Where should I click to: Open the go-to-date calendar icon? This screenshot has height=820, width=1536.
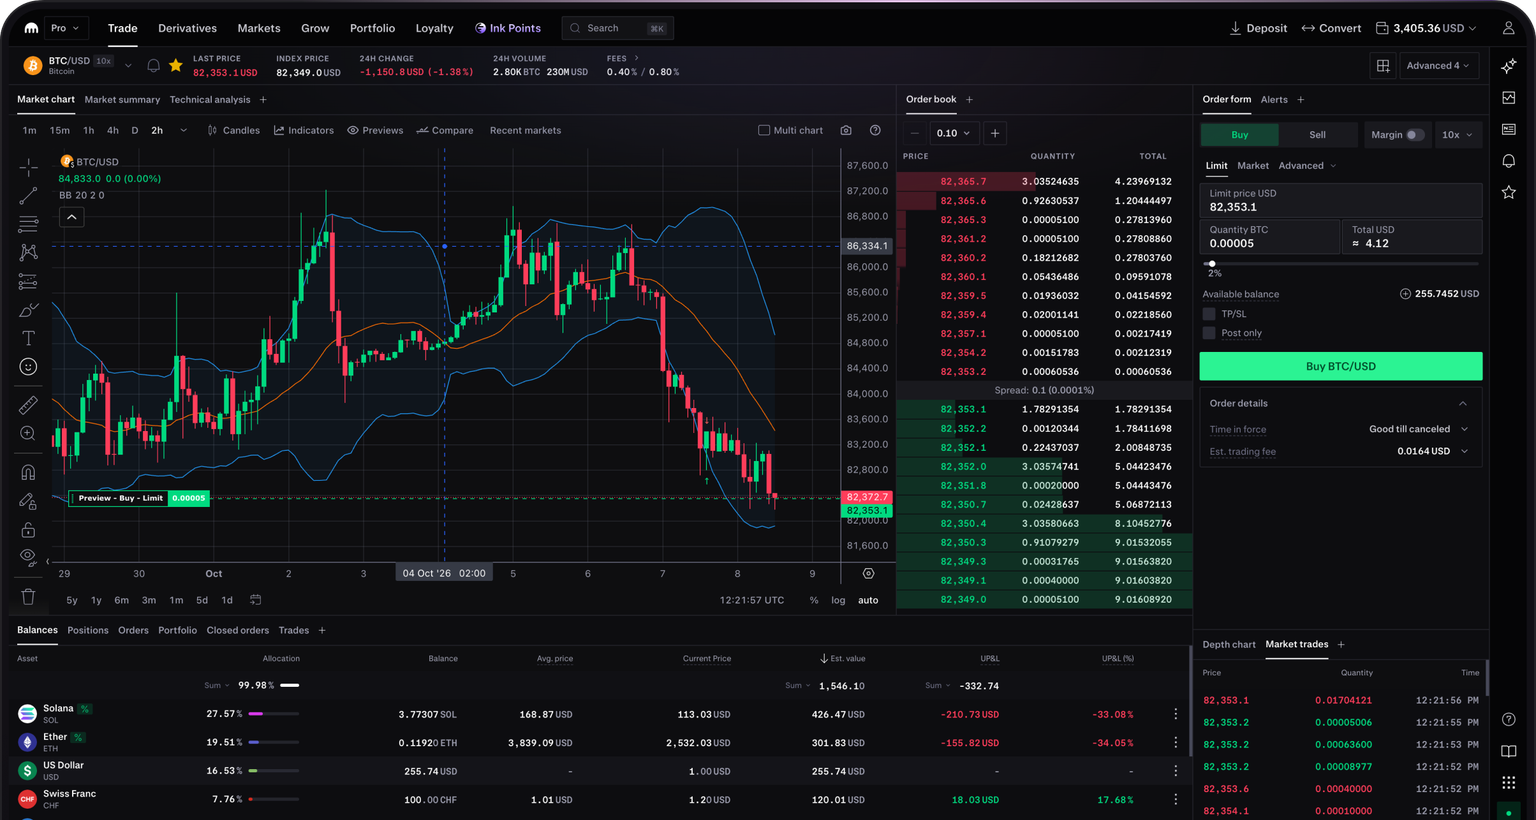(x=255, y=600)
